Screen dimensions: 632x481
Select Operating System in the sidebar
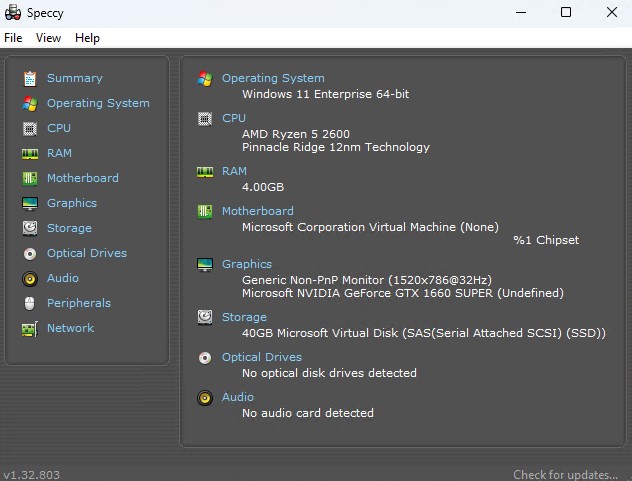coord(98,103)
